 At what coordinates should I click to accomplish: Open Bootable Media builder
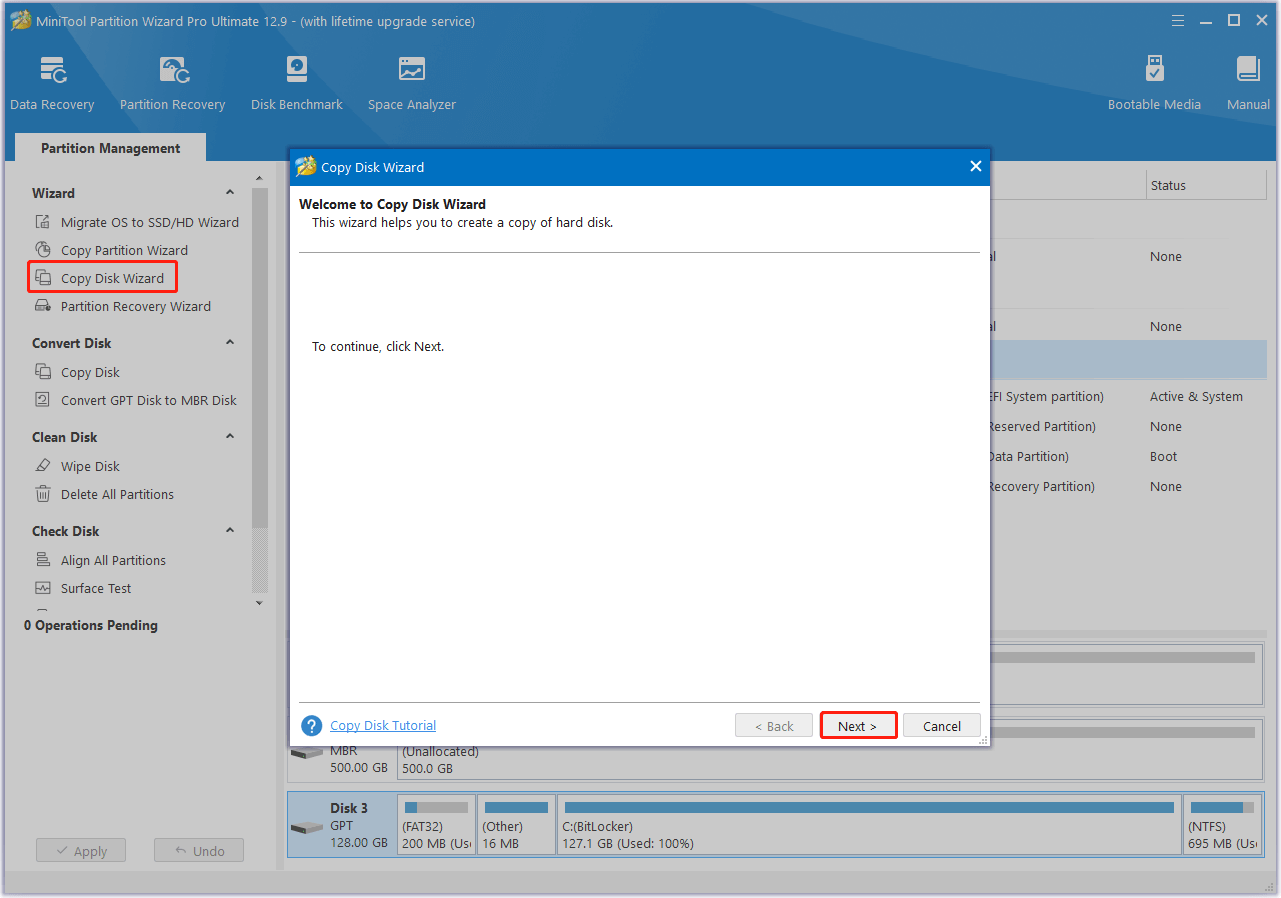[1154, 83]
